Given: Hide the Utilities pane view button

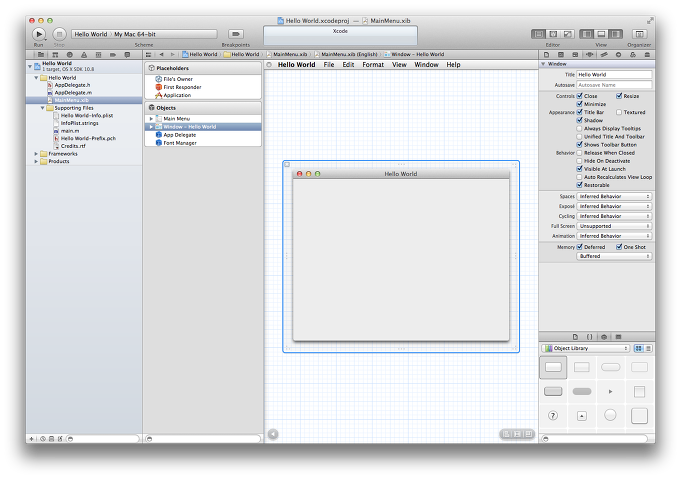Looking at the screenshot, I should [615, 34].
